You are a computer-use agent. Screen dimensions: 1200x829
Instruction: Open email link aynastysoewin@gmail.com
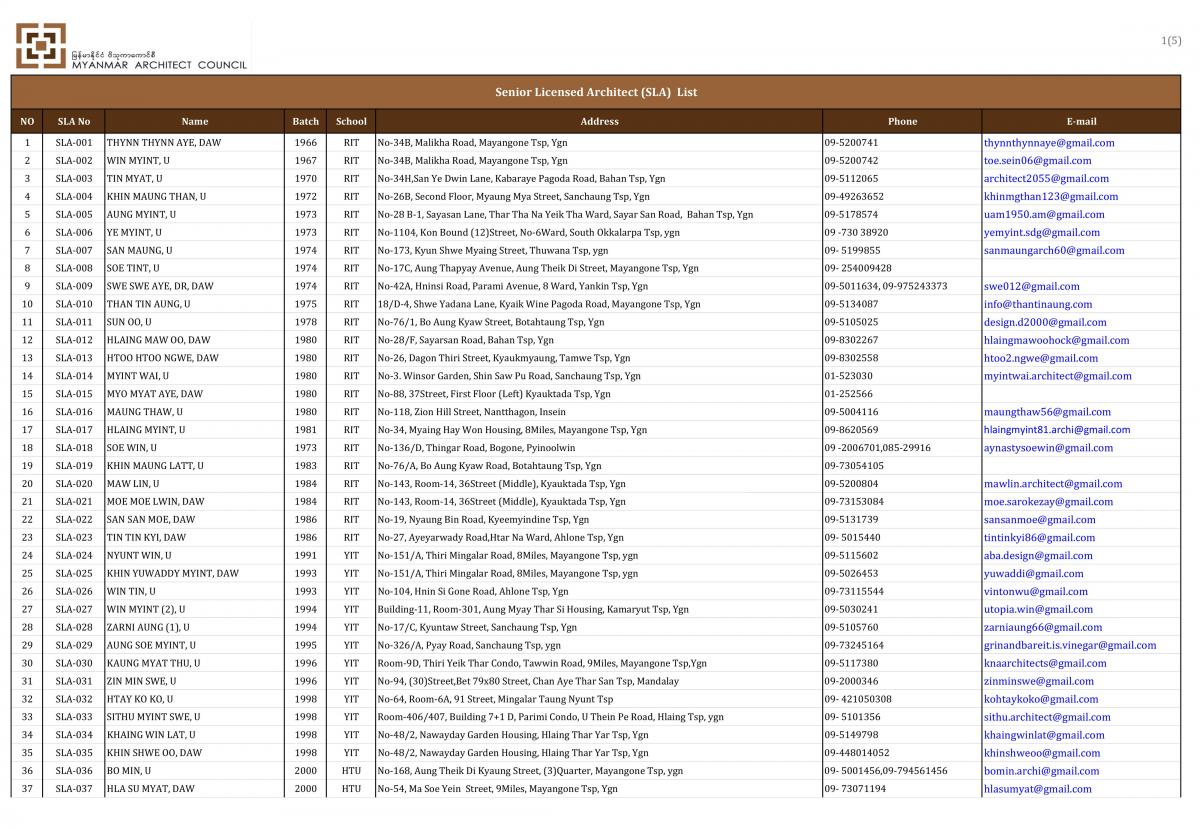tap(1050, 448)
